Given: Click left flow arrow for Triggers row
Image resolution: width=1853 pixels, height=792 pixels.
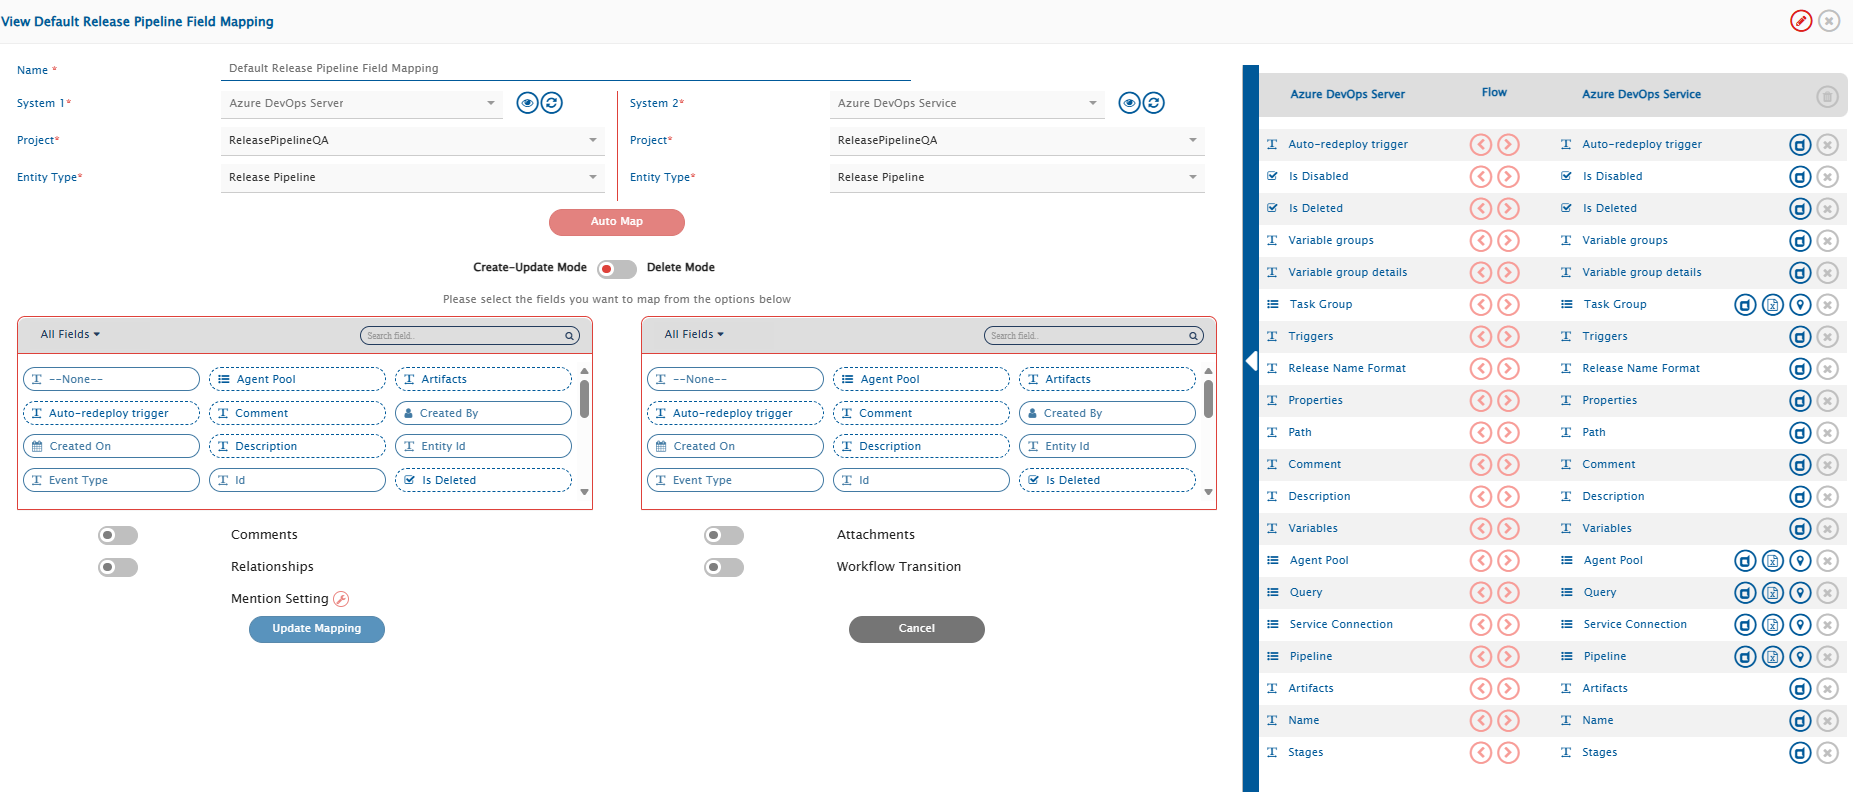Looking at the screenshot, I should coord(1480,337).
